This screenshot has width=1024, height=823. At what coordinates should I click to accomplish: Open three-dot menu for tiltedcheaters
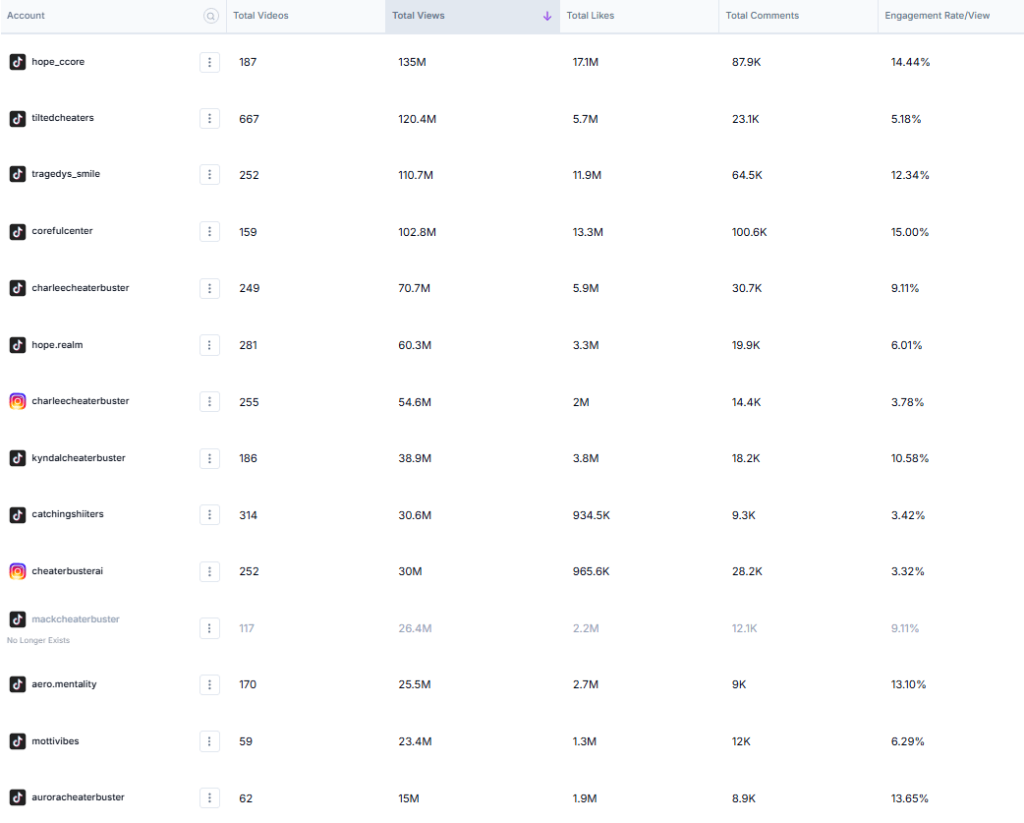tap(209, 119)
